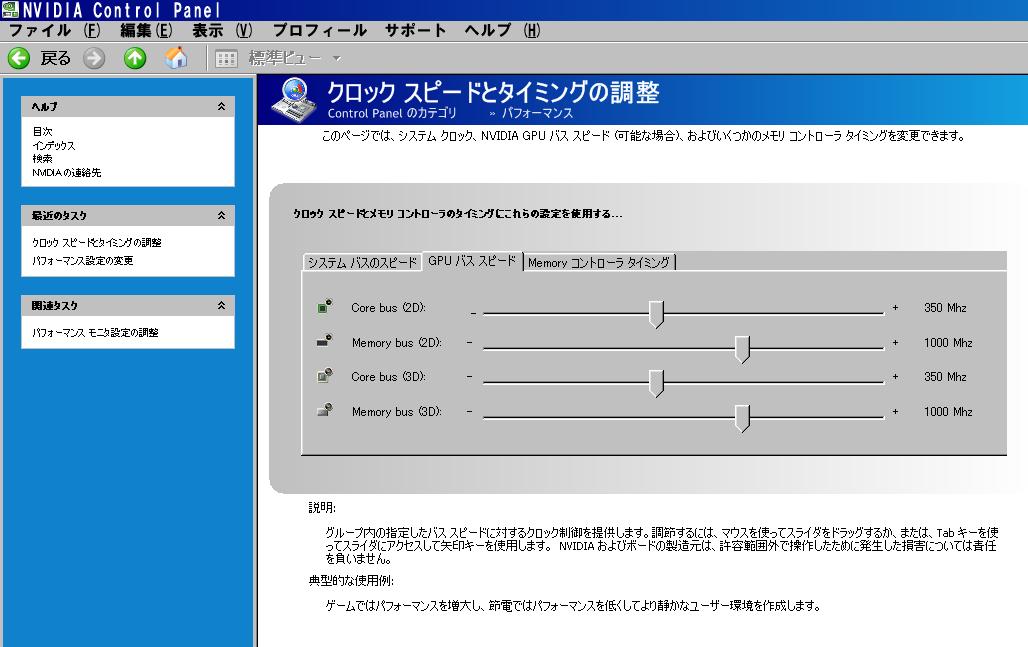Viewport: 1028px width, 647px height.
Task: Switch to システム バスのスピード tab
Action: pyautogui.click(x=363, y=262)
